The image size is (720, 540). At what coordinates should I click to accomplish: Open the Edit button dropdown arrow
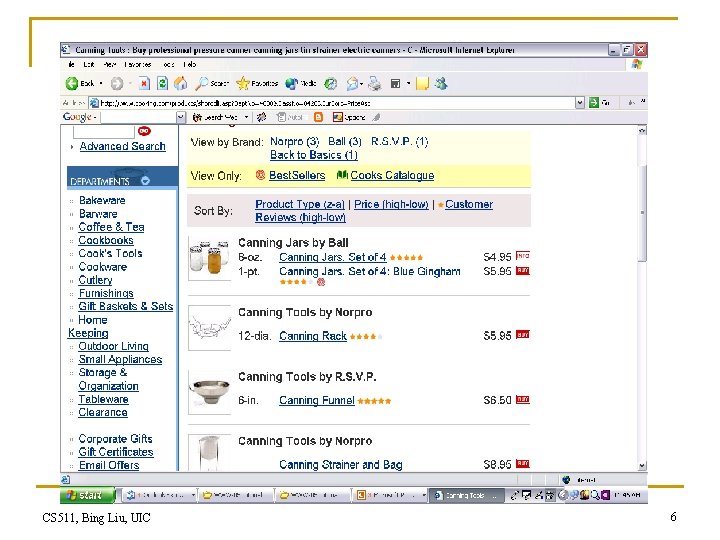[408, 83]
